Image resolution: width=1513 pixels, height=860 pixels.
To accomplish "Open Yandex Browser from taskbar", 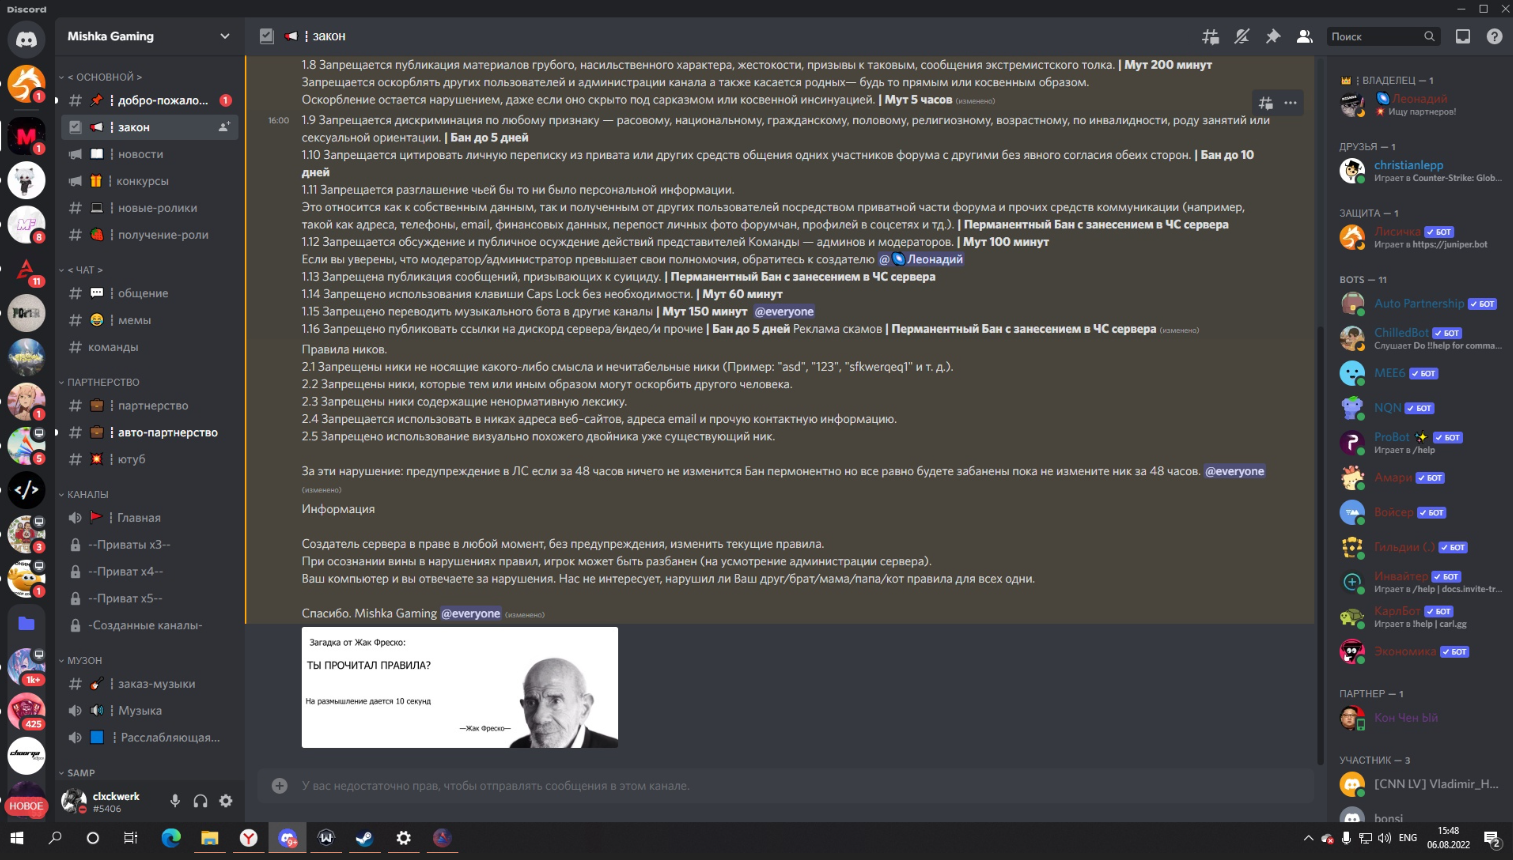I will 248,838.
